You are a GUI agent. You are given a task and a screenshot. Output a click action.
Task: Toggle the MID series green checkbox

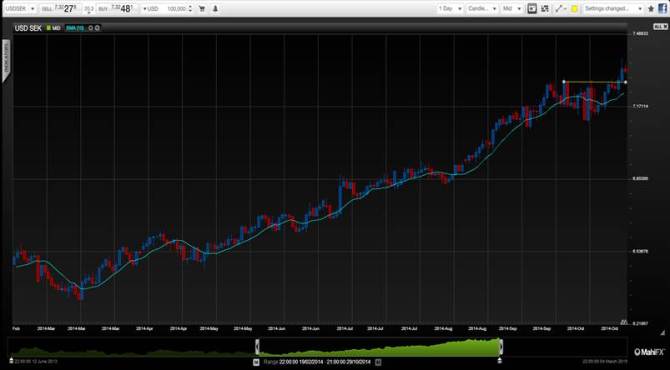click(49, 28)
